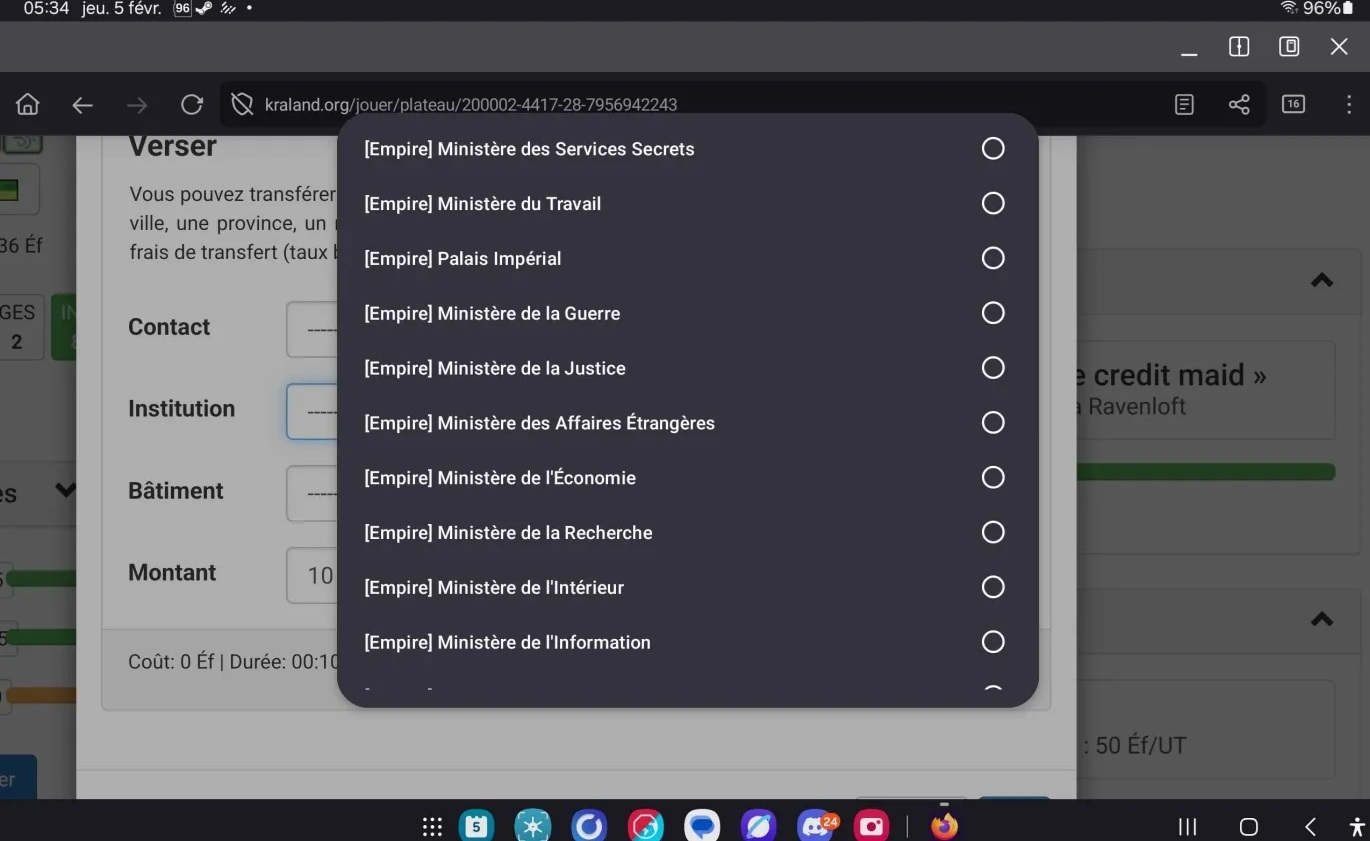Click the Ravenloft text in the card
The height and width of the screenshot is (841, 1370).
(1137, 407)
